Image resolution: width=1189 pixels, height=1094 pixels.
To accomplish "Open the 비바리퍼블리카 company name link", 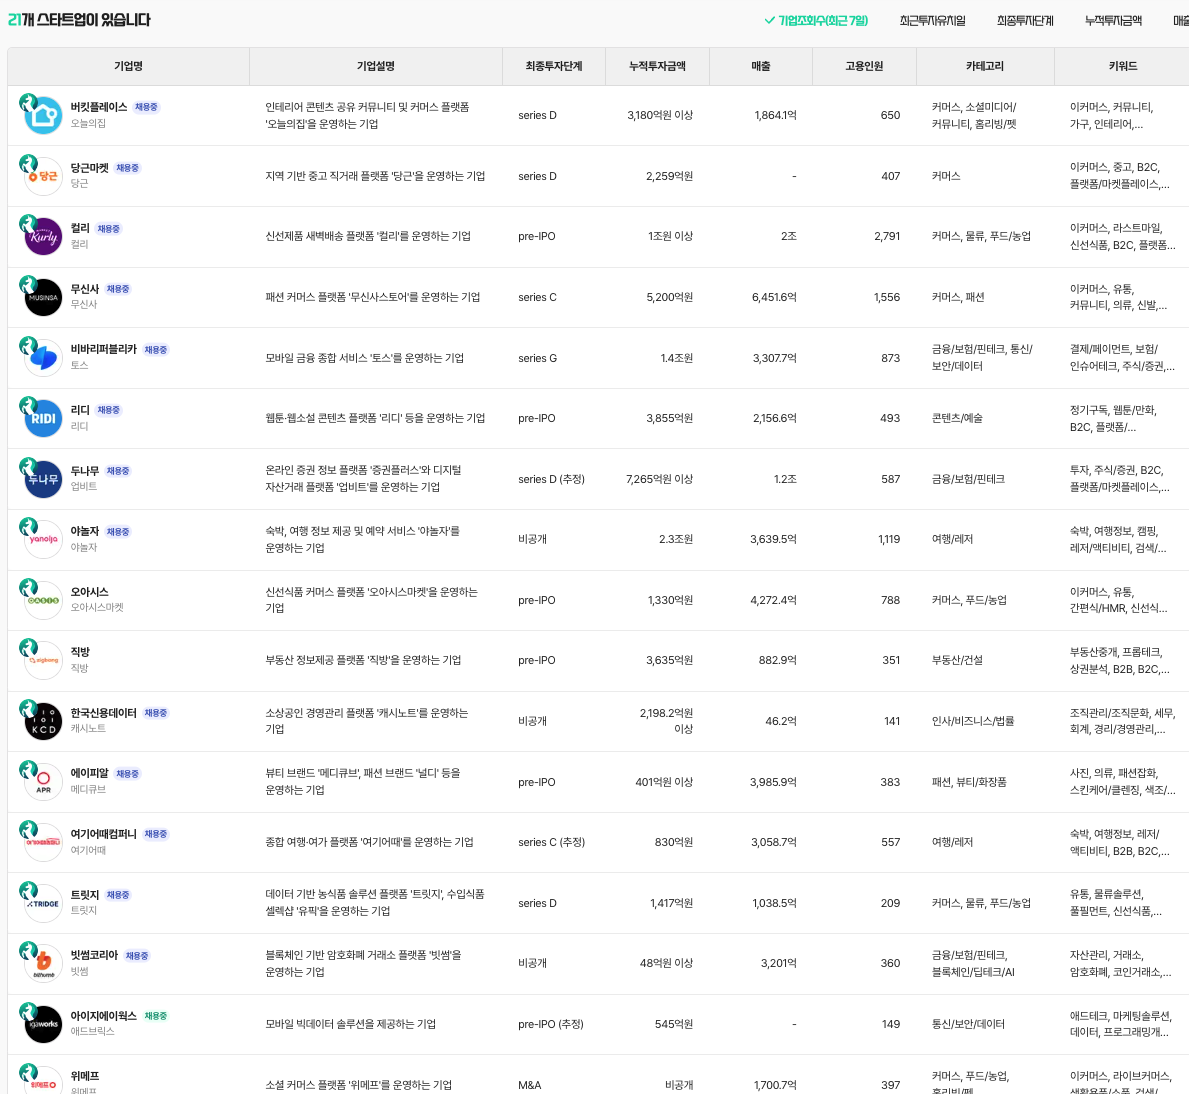I will coord(104,350).
